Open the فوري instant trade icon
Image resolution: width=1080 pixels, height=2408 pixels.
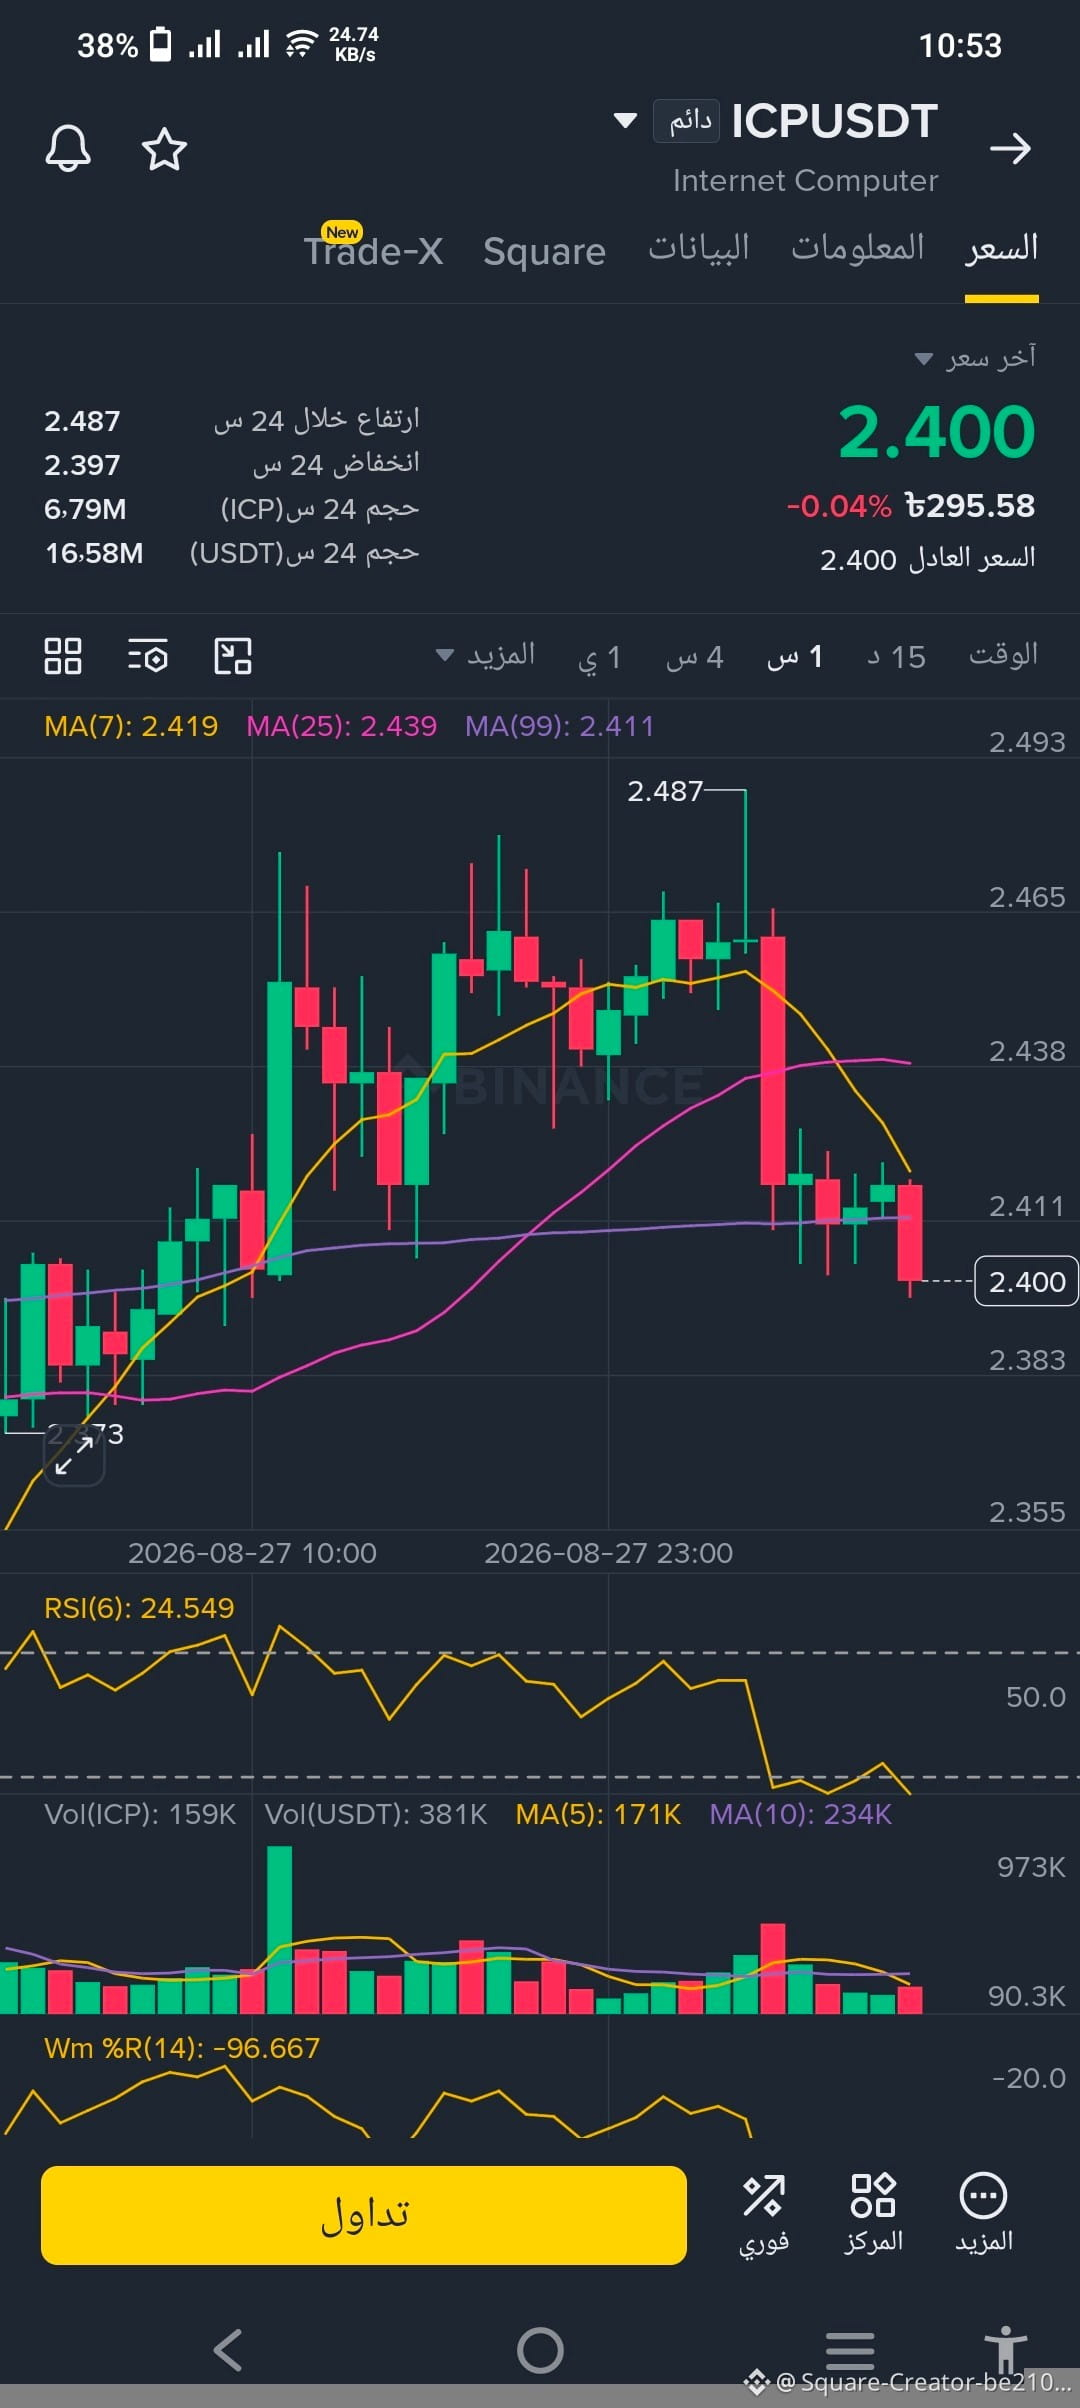[x=764, y=2214]
